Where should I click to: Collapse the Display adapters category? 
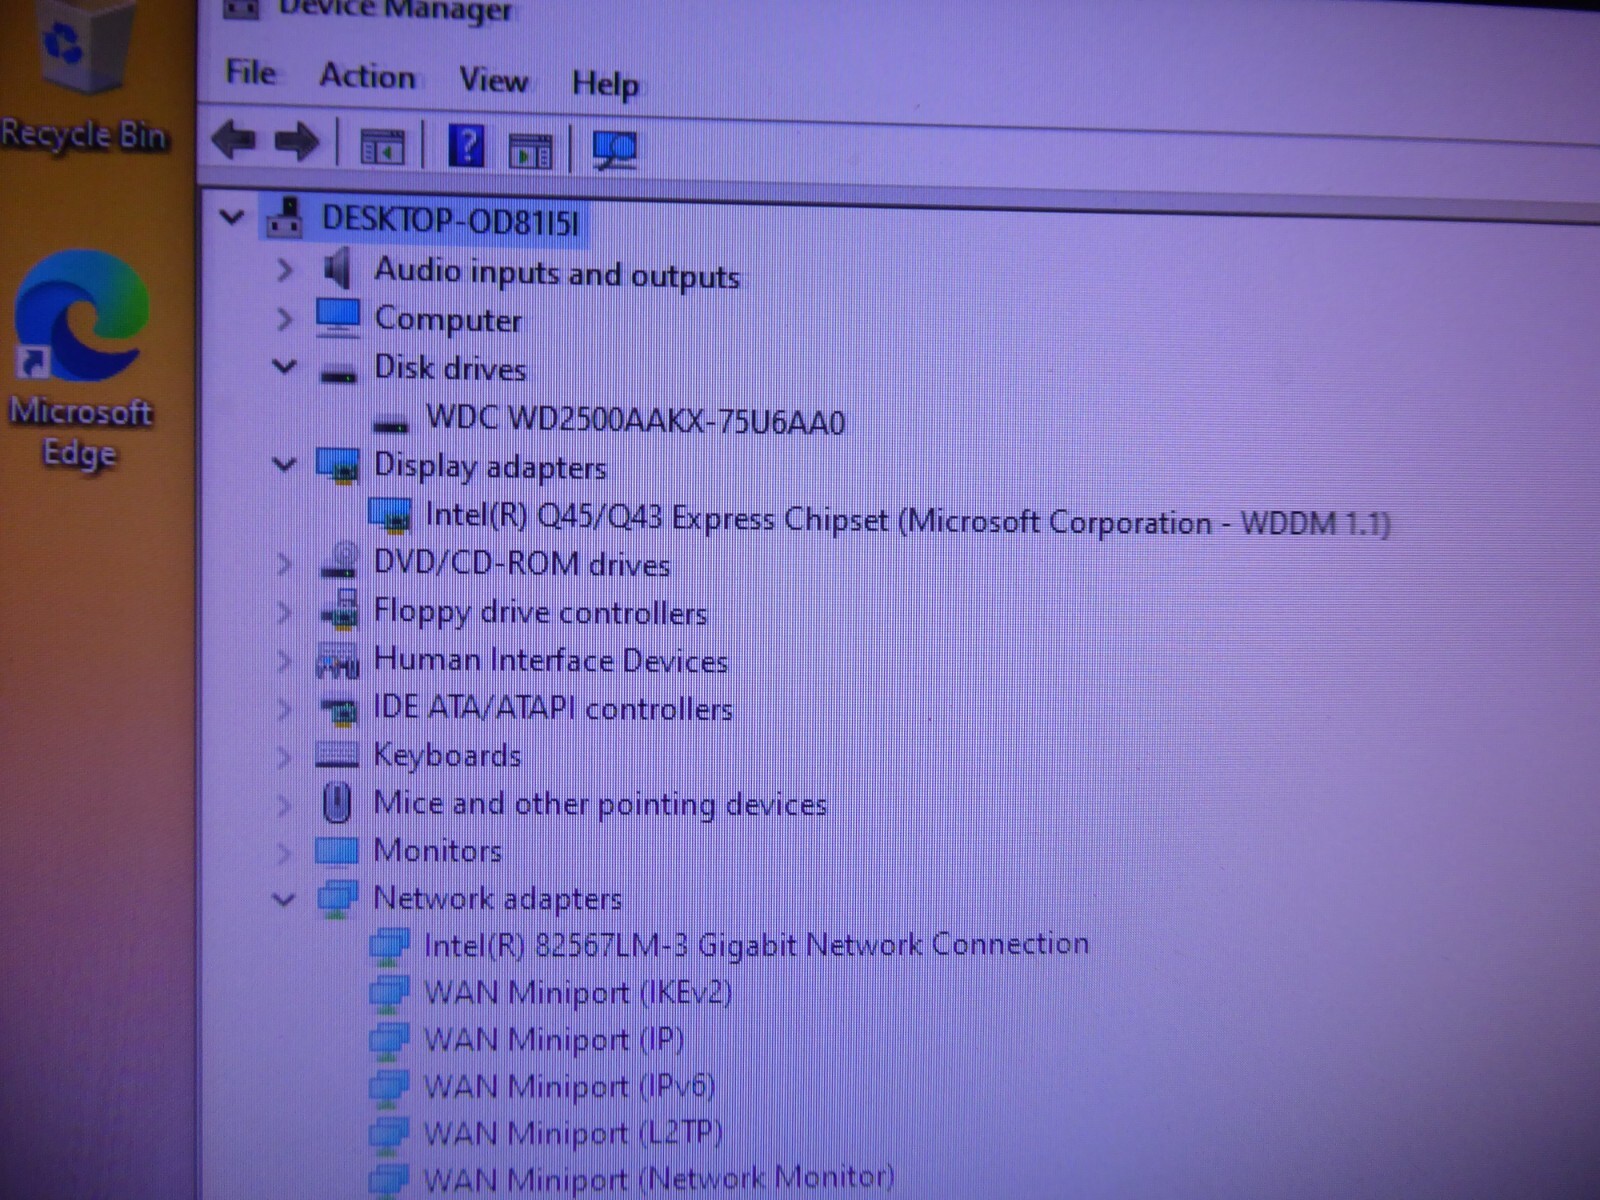285,464
